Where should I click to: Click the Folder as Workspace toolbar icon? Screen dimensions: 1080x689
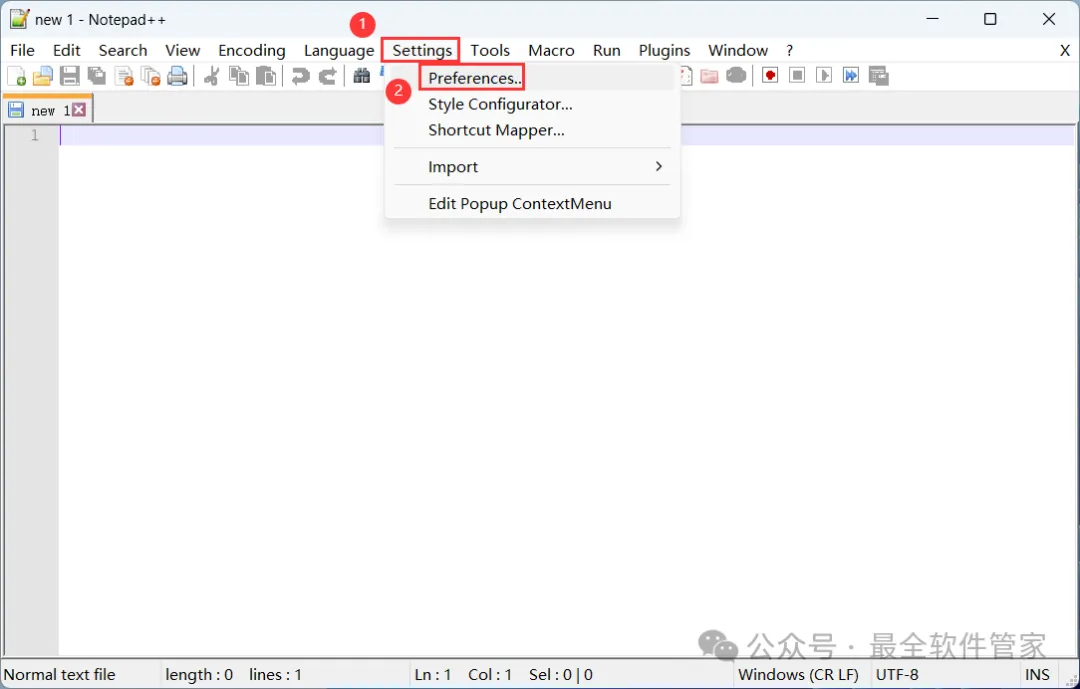click(x=709, y=76)
